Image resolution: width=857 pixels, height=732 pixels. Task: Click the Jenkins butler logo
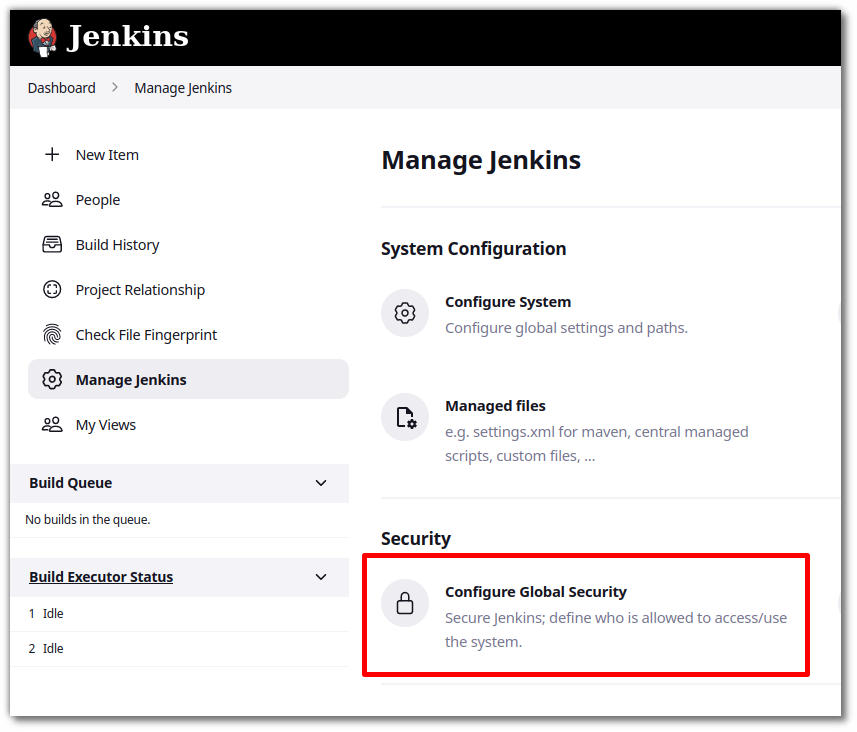[x=43, y=37]
